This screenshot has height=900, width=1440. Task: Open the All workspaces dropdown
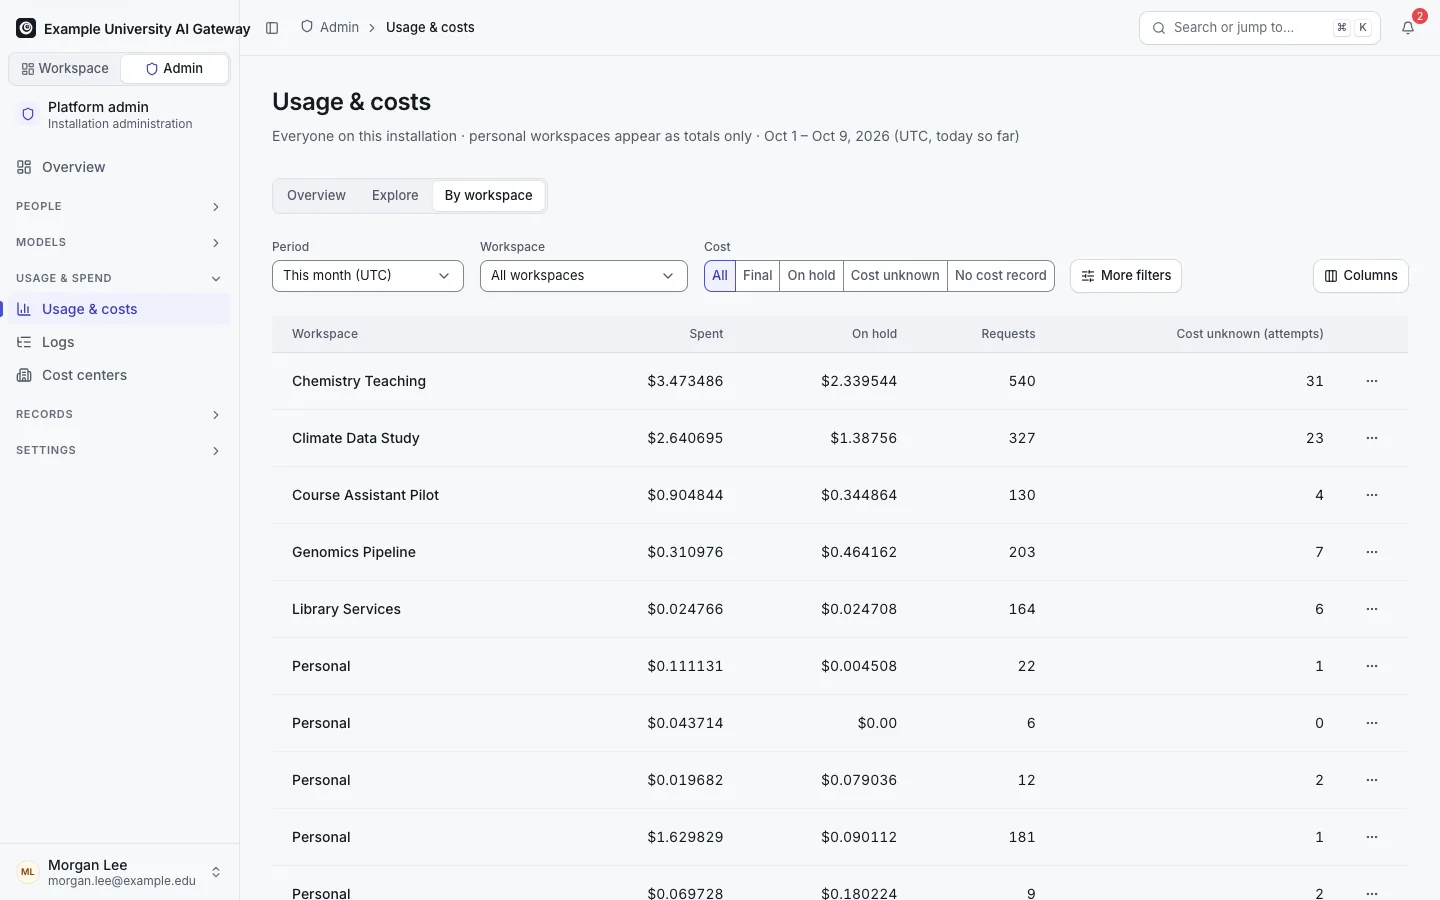point(584,276)
